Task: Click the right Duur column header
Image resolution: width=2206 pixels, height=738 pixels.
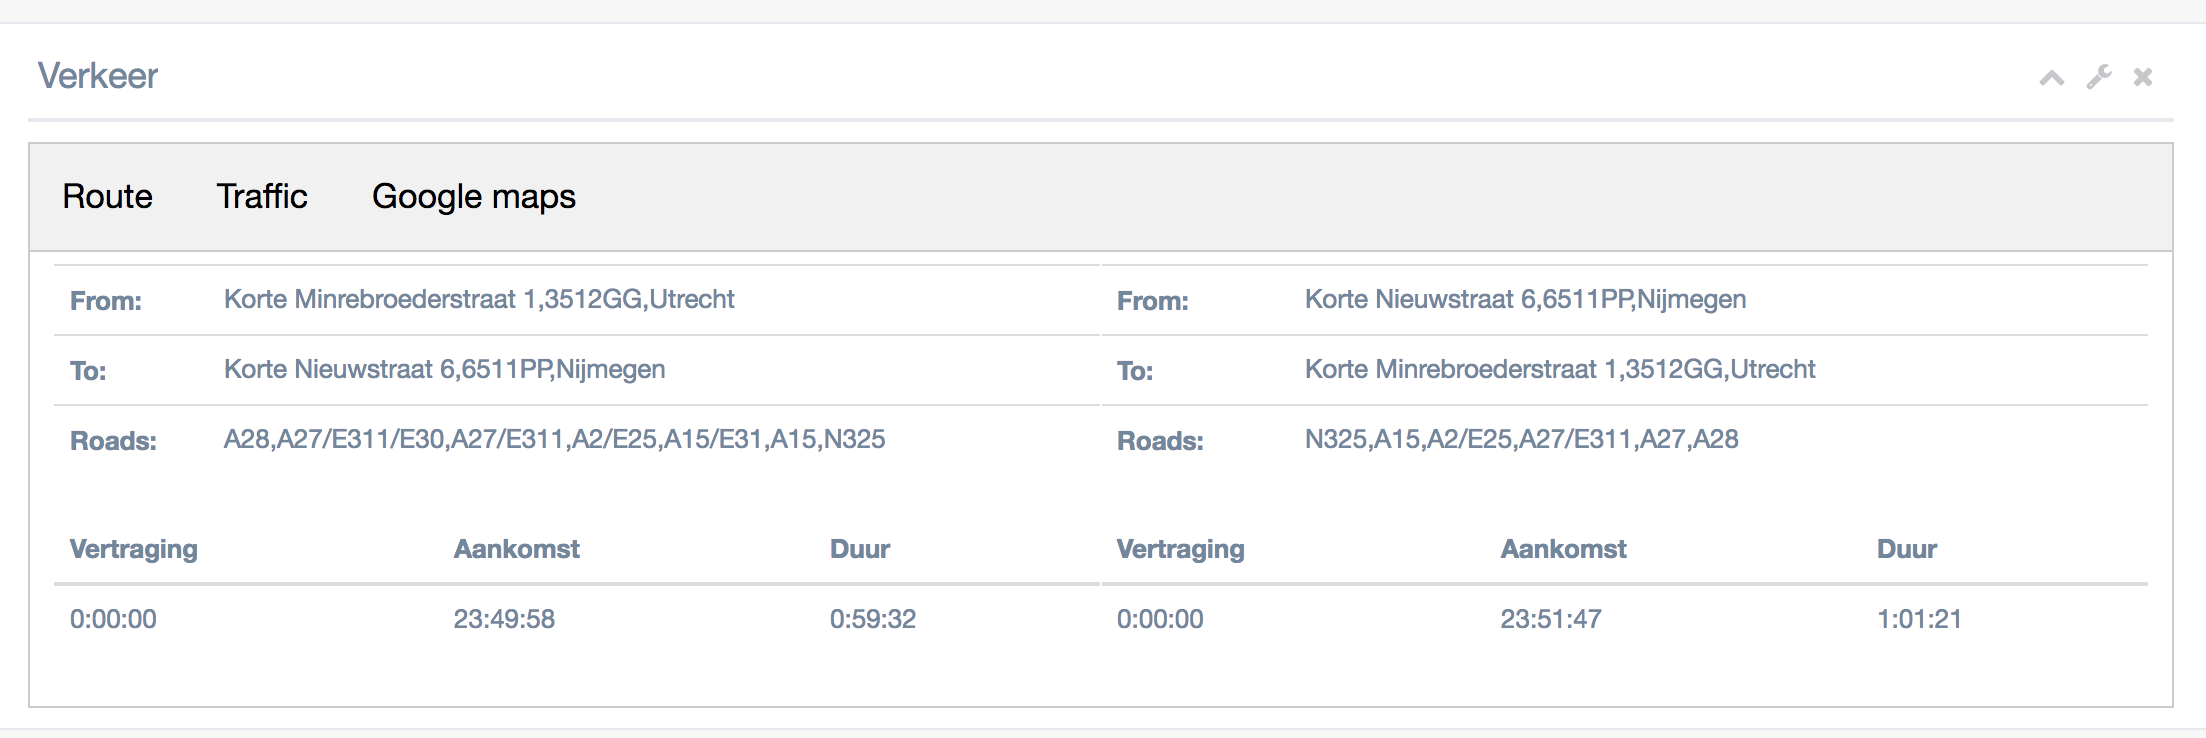Action: [1907, 549]
